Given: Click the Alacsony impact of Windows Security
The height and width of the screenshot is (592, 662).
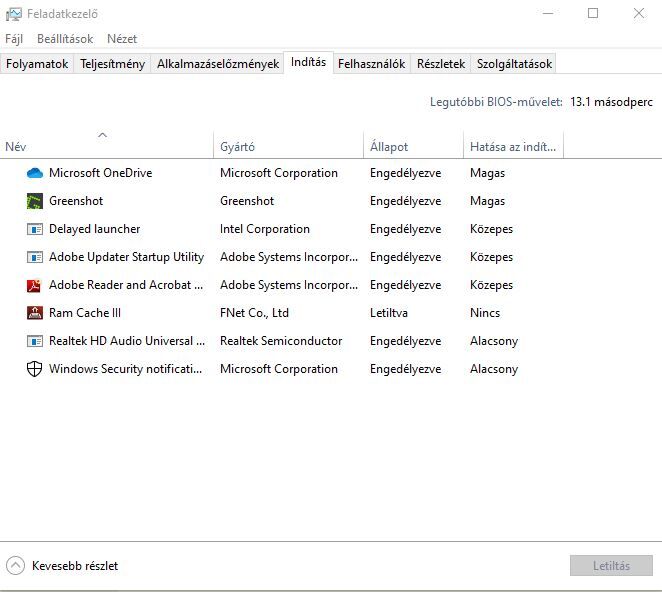Looking at the screenshot, I should [494, 369].
